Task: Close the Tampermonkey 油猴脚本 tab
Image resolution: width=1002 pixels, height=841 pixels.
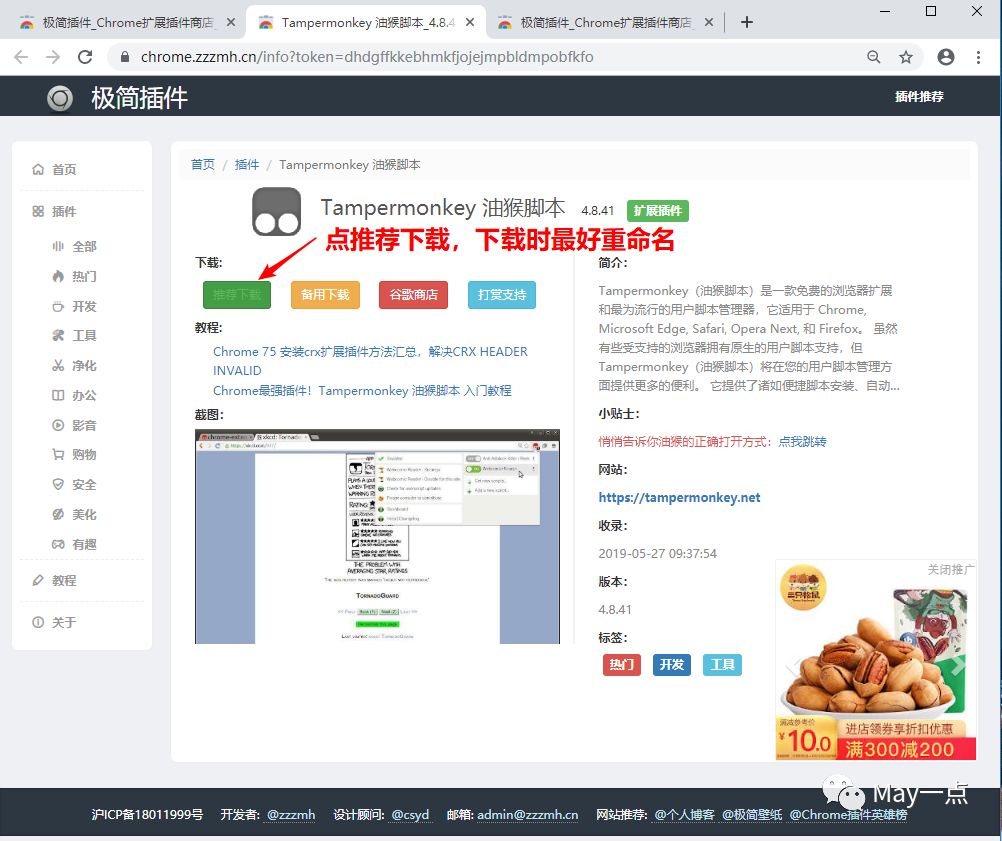Action: [470, 22]
